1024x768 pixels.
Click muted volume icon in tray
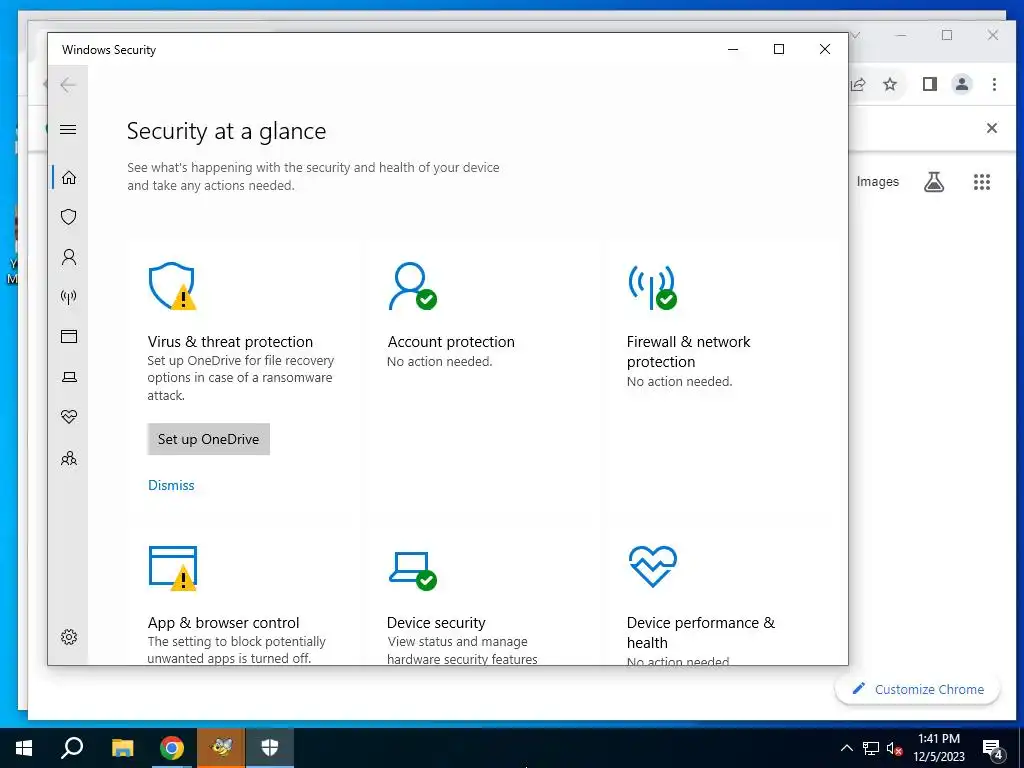click(x=895, y=748)
